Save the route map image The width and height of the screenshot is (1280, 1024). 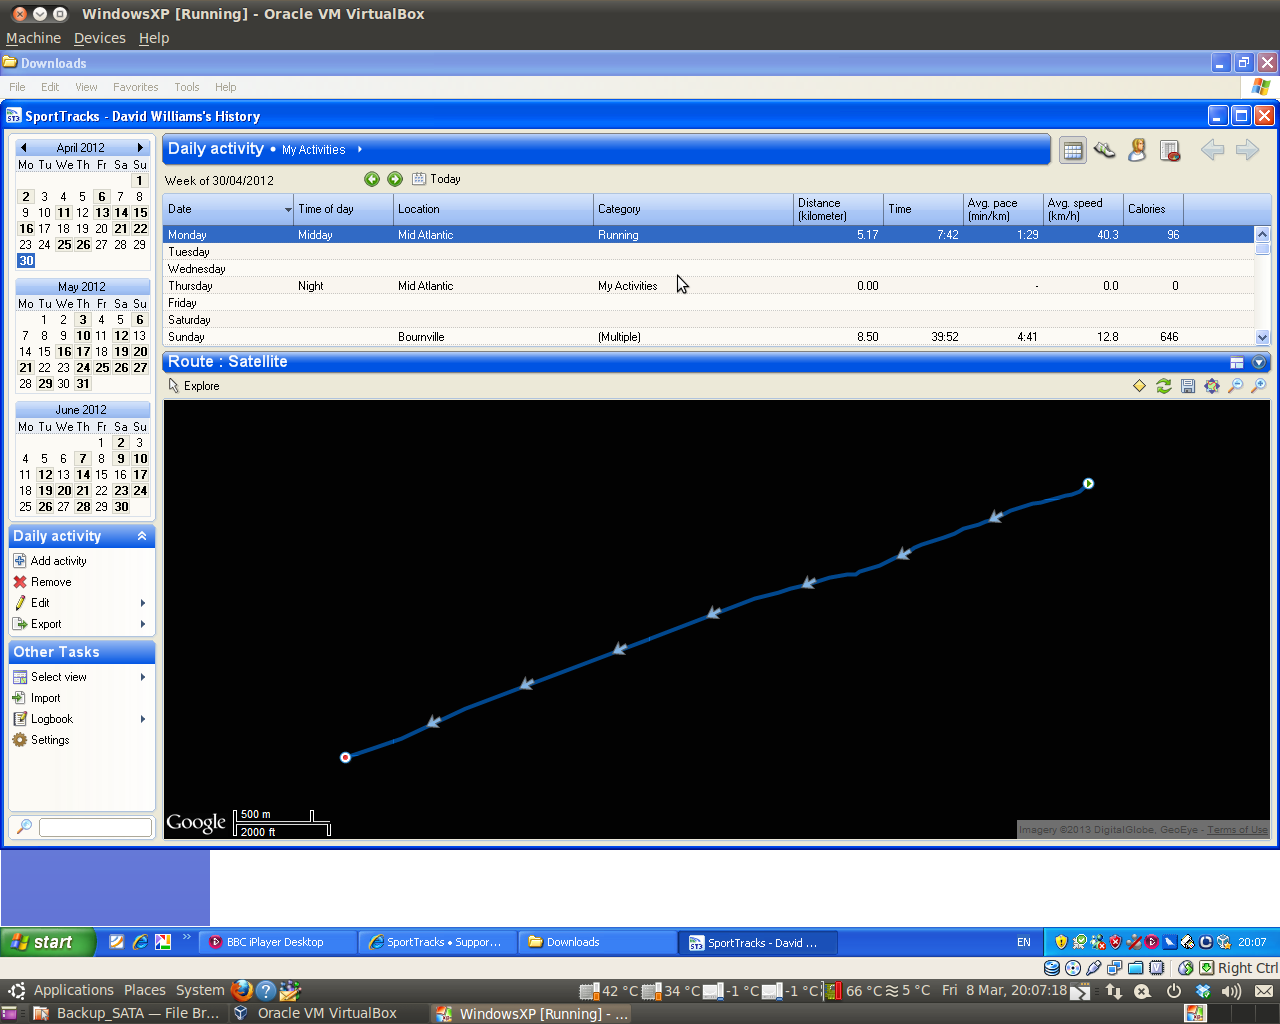(x=1188, y=386)
